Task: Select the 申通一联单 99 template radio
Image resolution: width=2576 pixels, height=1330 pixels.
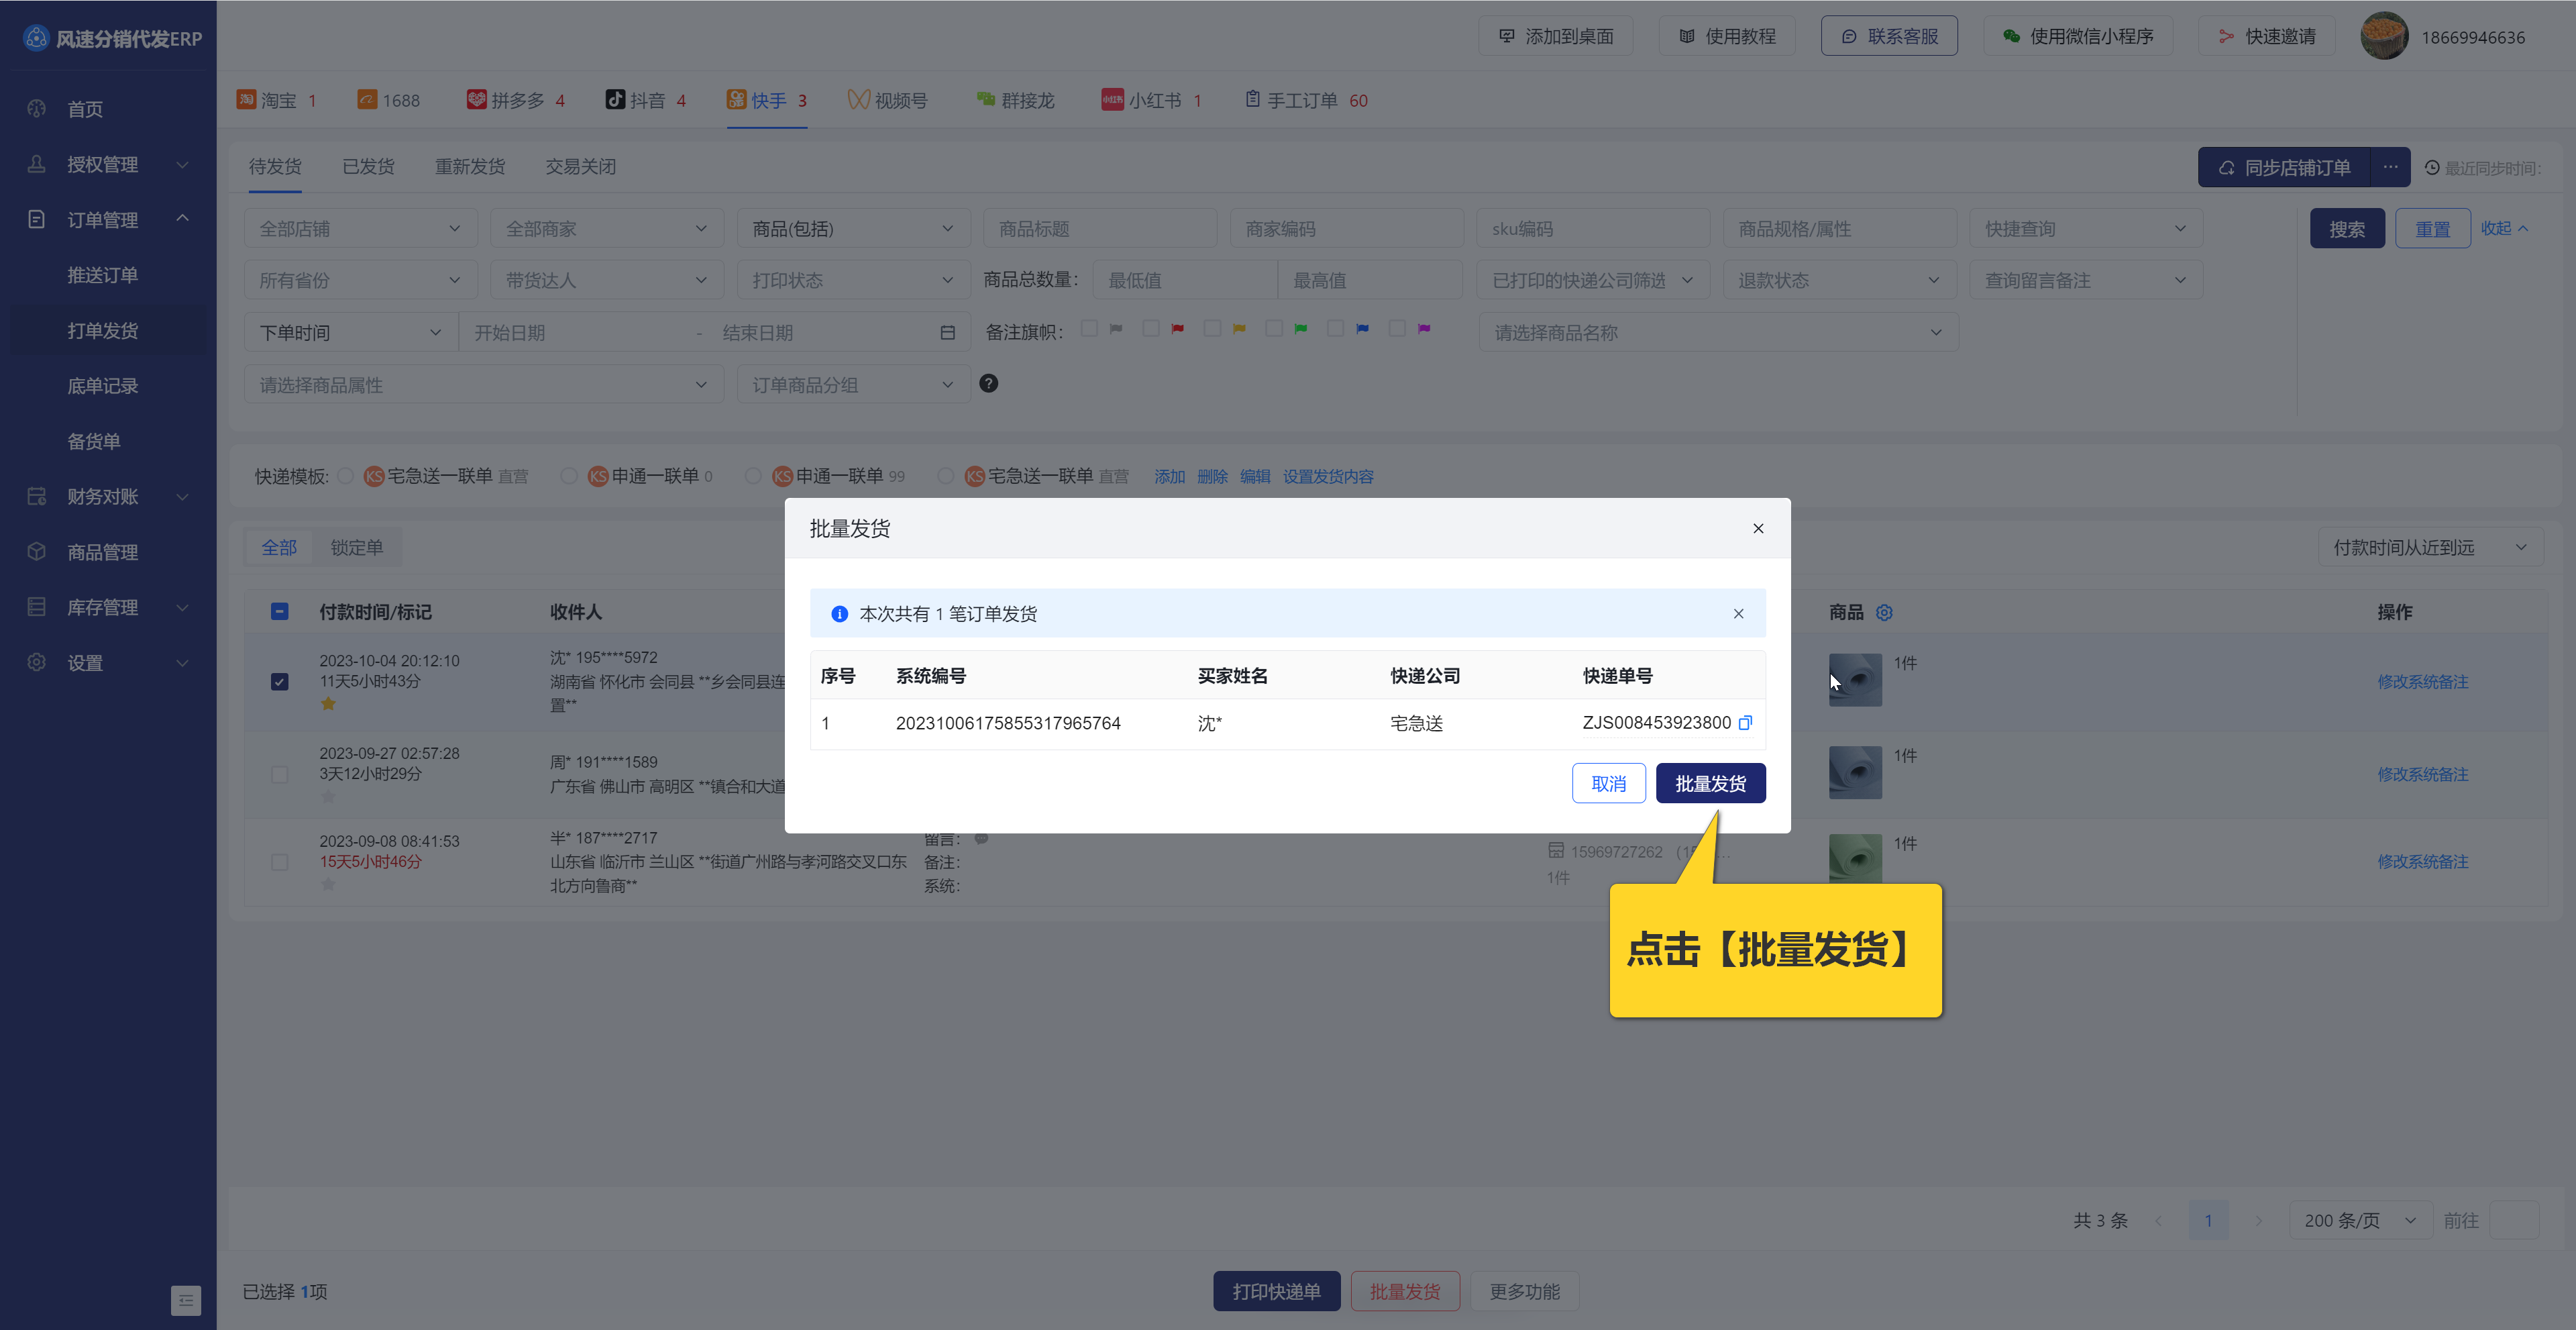Action: coord(753,476)
